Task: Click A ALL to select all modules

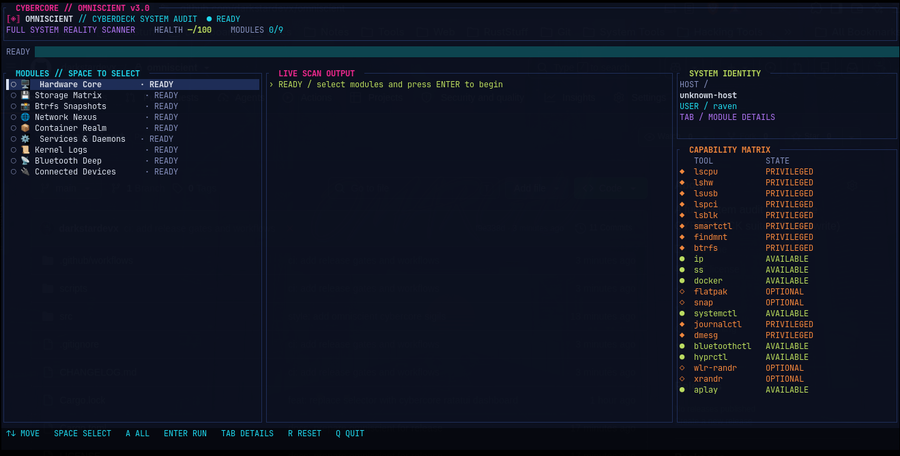Action: (x=137, y=434)
